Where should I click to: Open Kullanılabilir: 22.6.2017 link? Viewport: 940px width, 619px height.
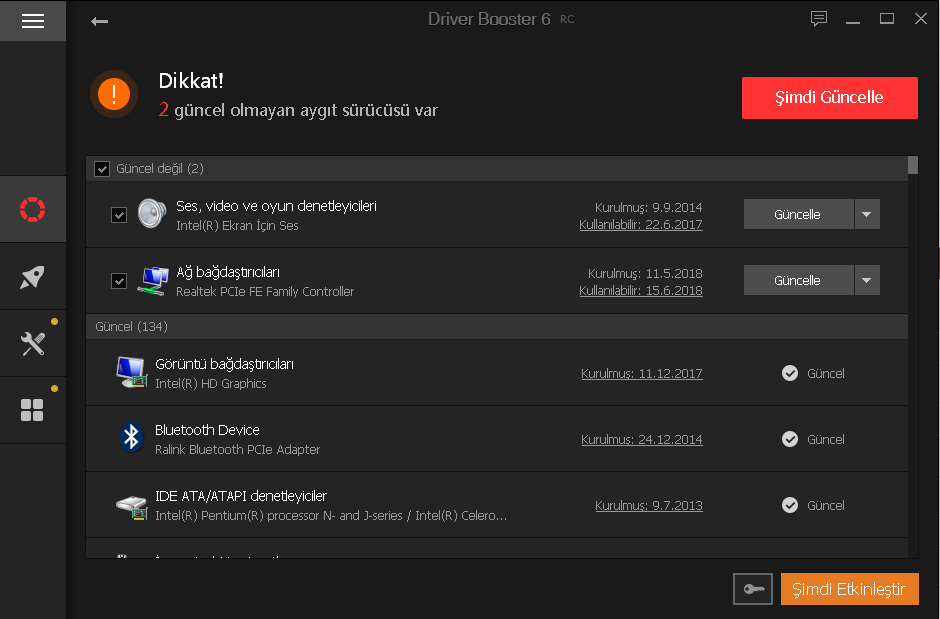pos(641,225)
